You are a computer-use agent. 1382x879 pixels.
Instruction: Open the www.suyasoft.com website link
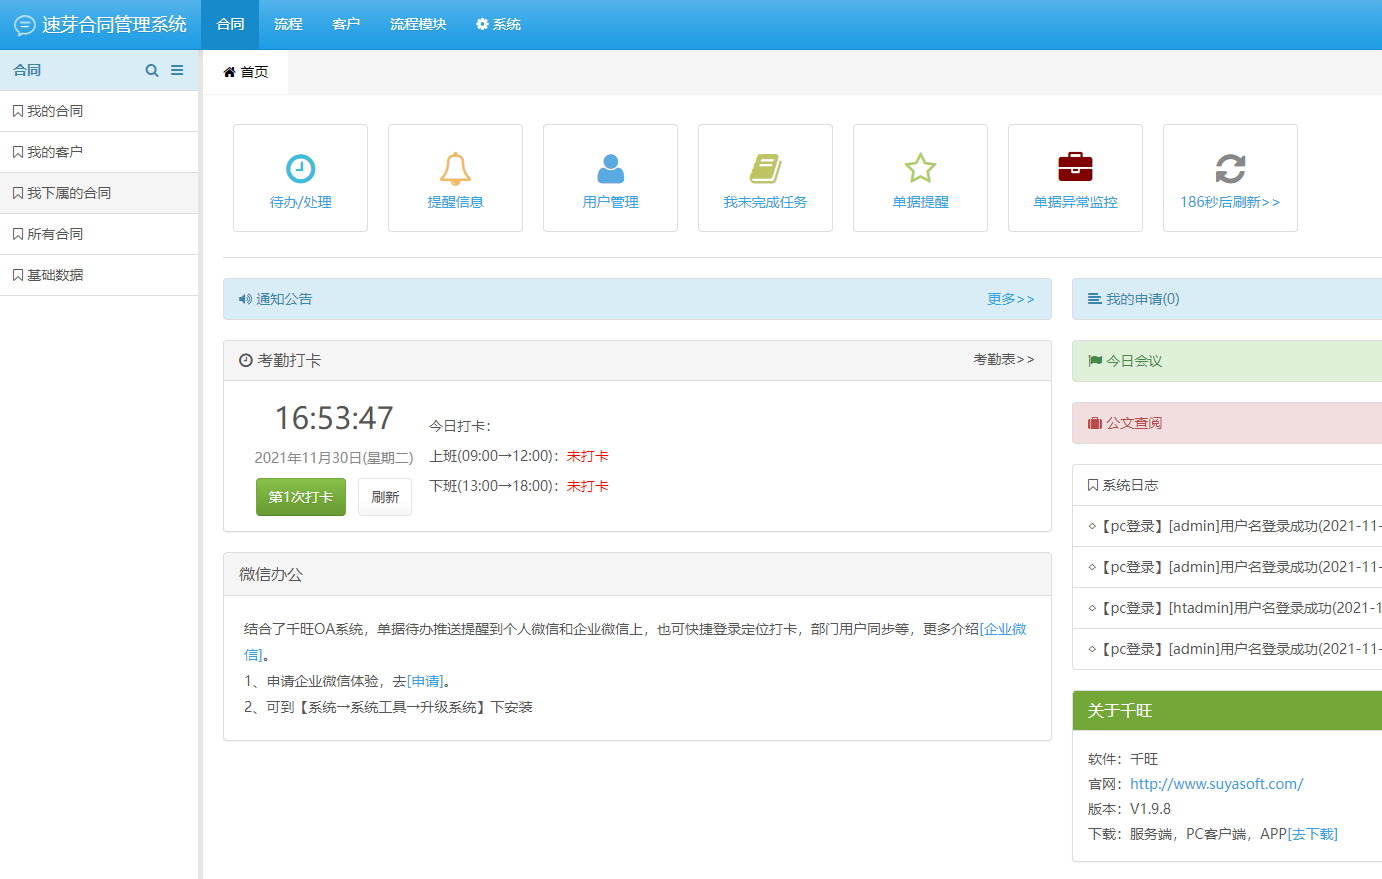pyautogui.click(x=1216, y=784)
